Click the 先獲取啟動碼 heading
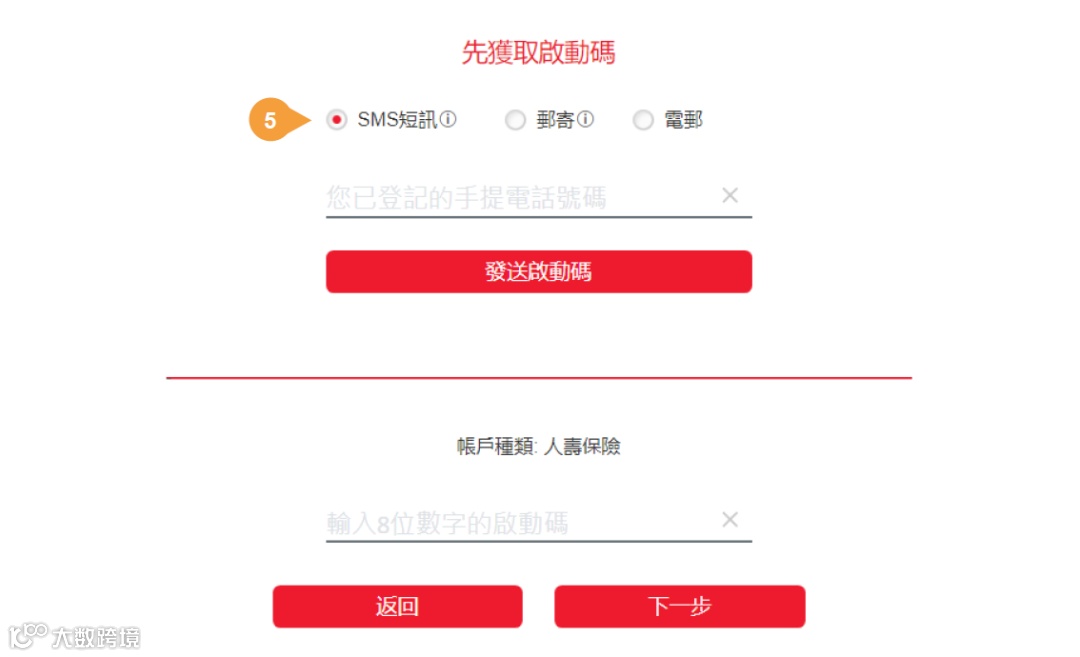The height and width of the screenshot is (657, 1080). (539, 52)
